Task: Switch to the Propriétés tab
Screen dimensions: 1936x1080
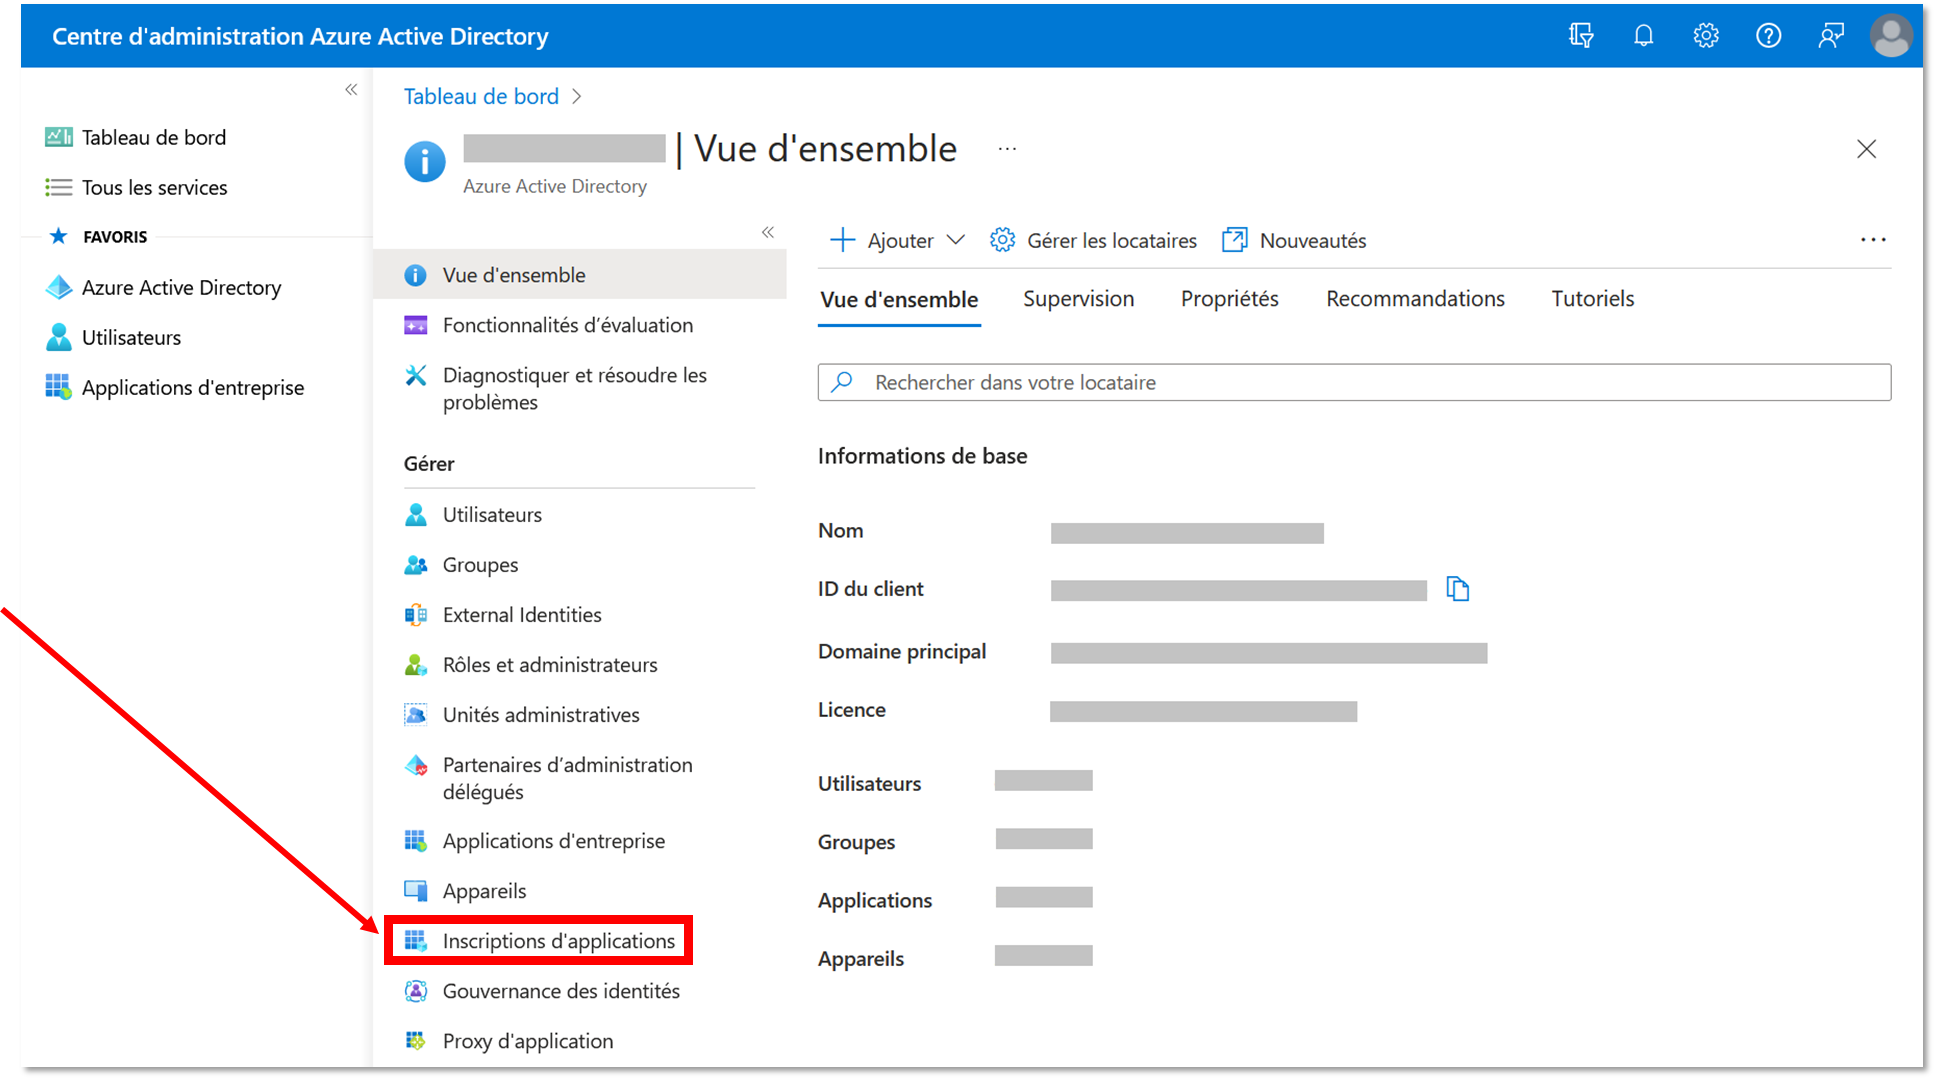Action: click(1229, 298)
